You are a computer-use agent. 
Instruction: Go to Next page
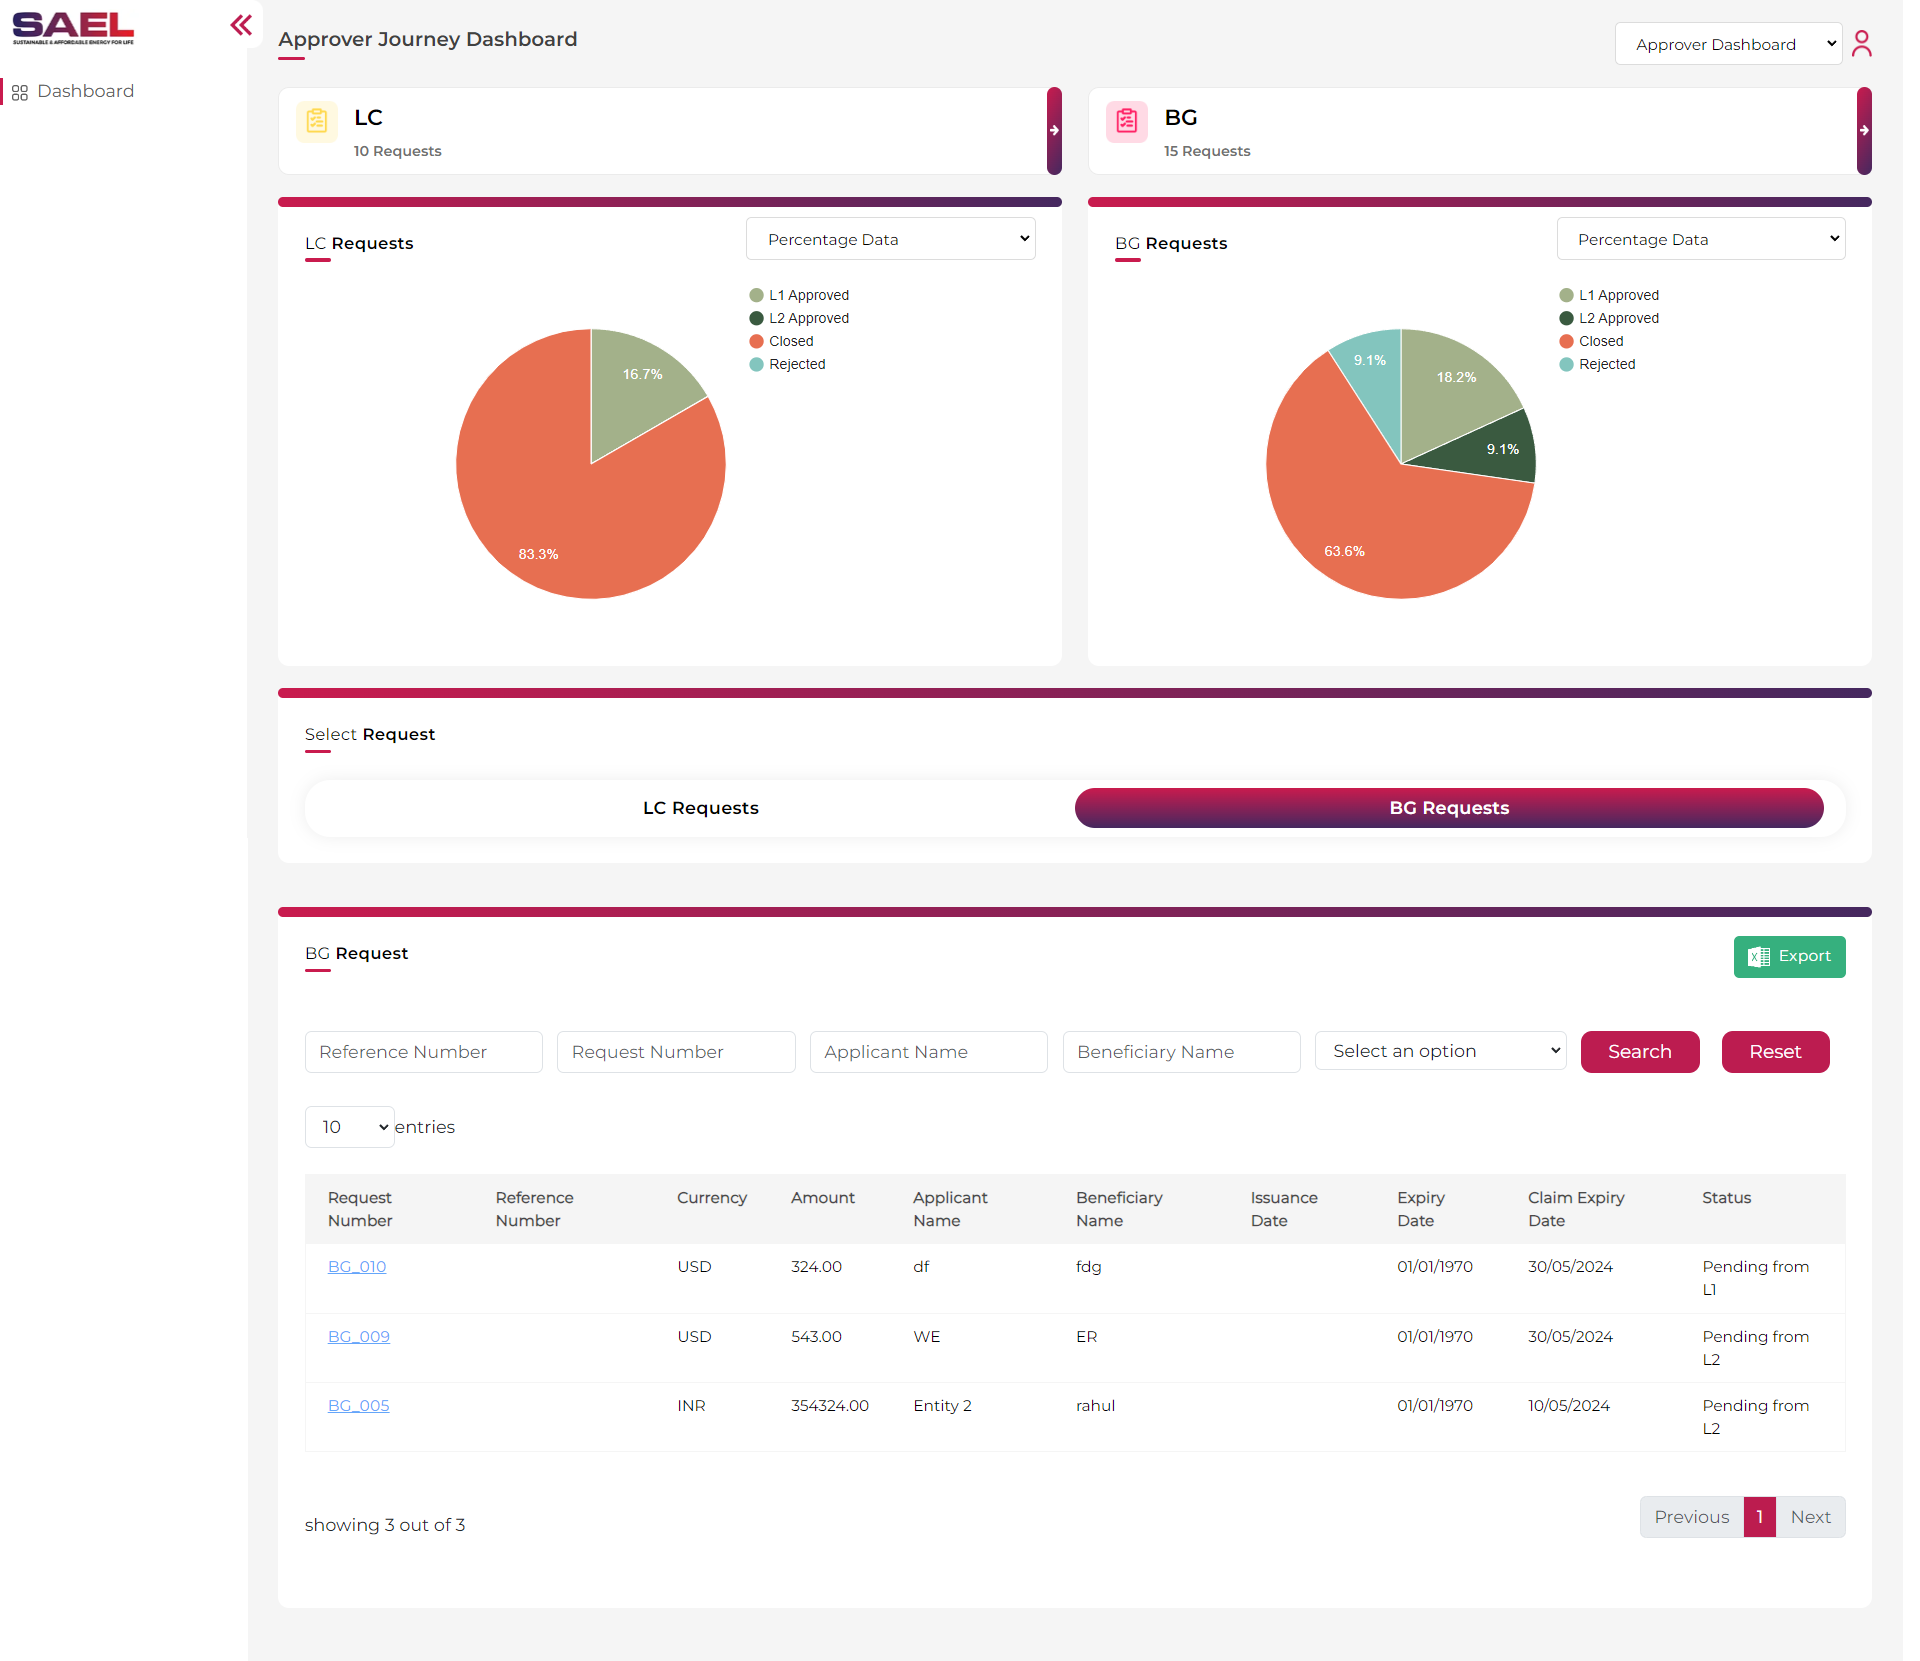pos(1810,1517)
